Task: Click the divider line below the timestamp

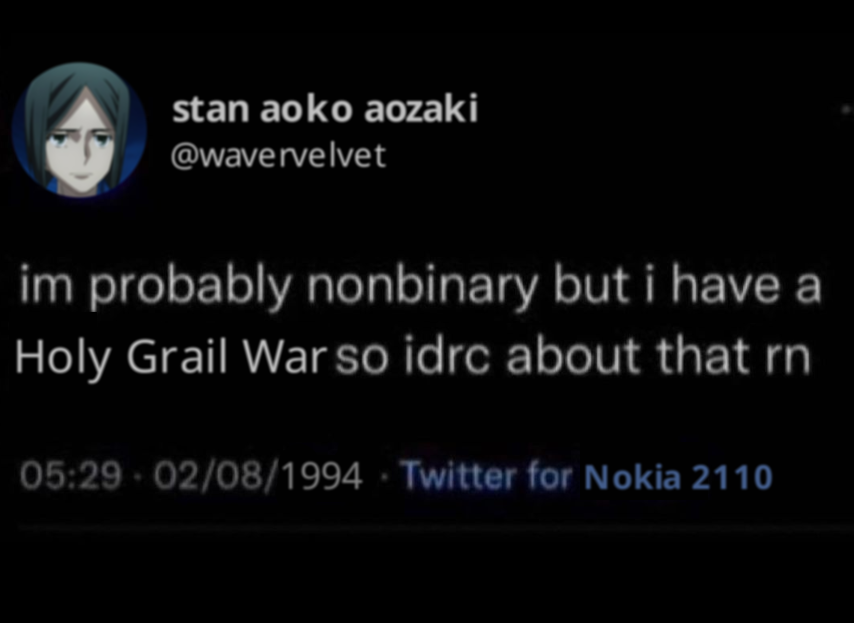Action: tap(435, 527)
